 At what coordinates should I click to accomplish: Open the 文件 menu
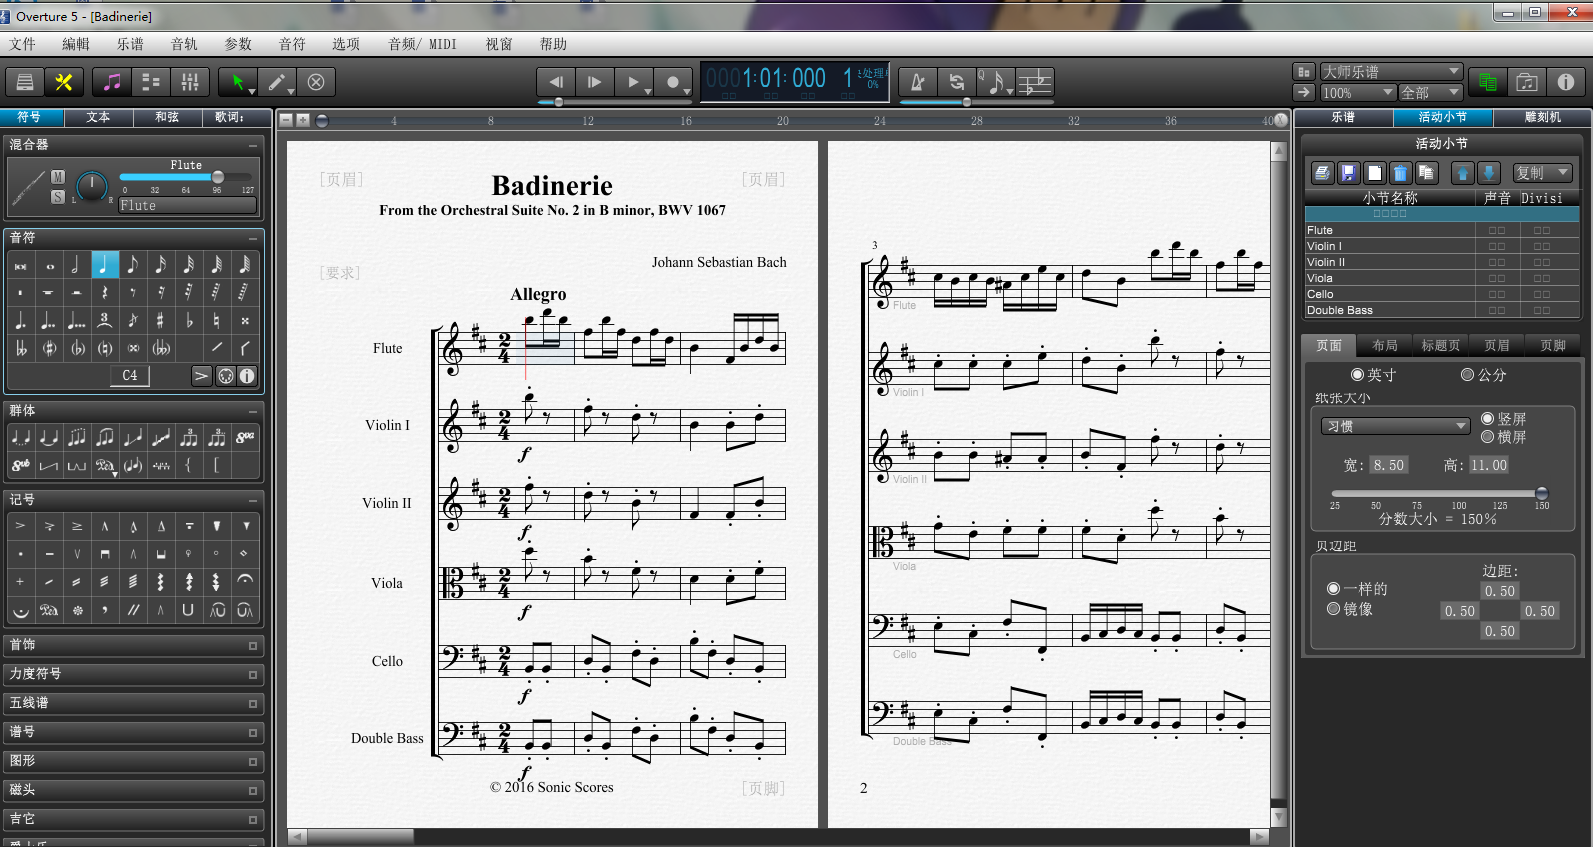(22, 44)
